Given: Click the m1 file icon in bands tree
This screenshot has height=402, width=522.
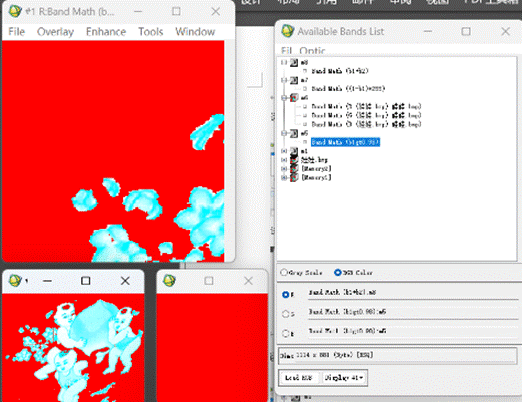Looking at the screenshot, I should pos(294,151).
